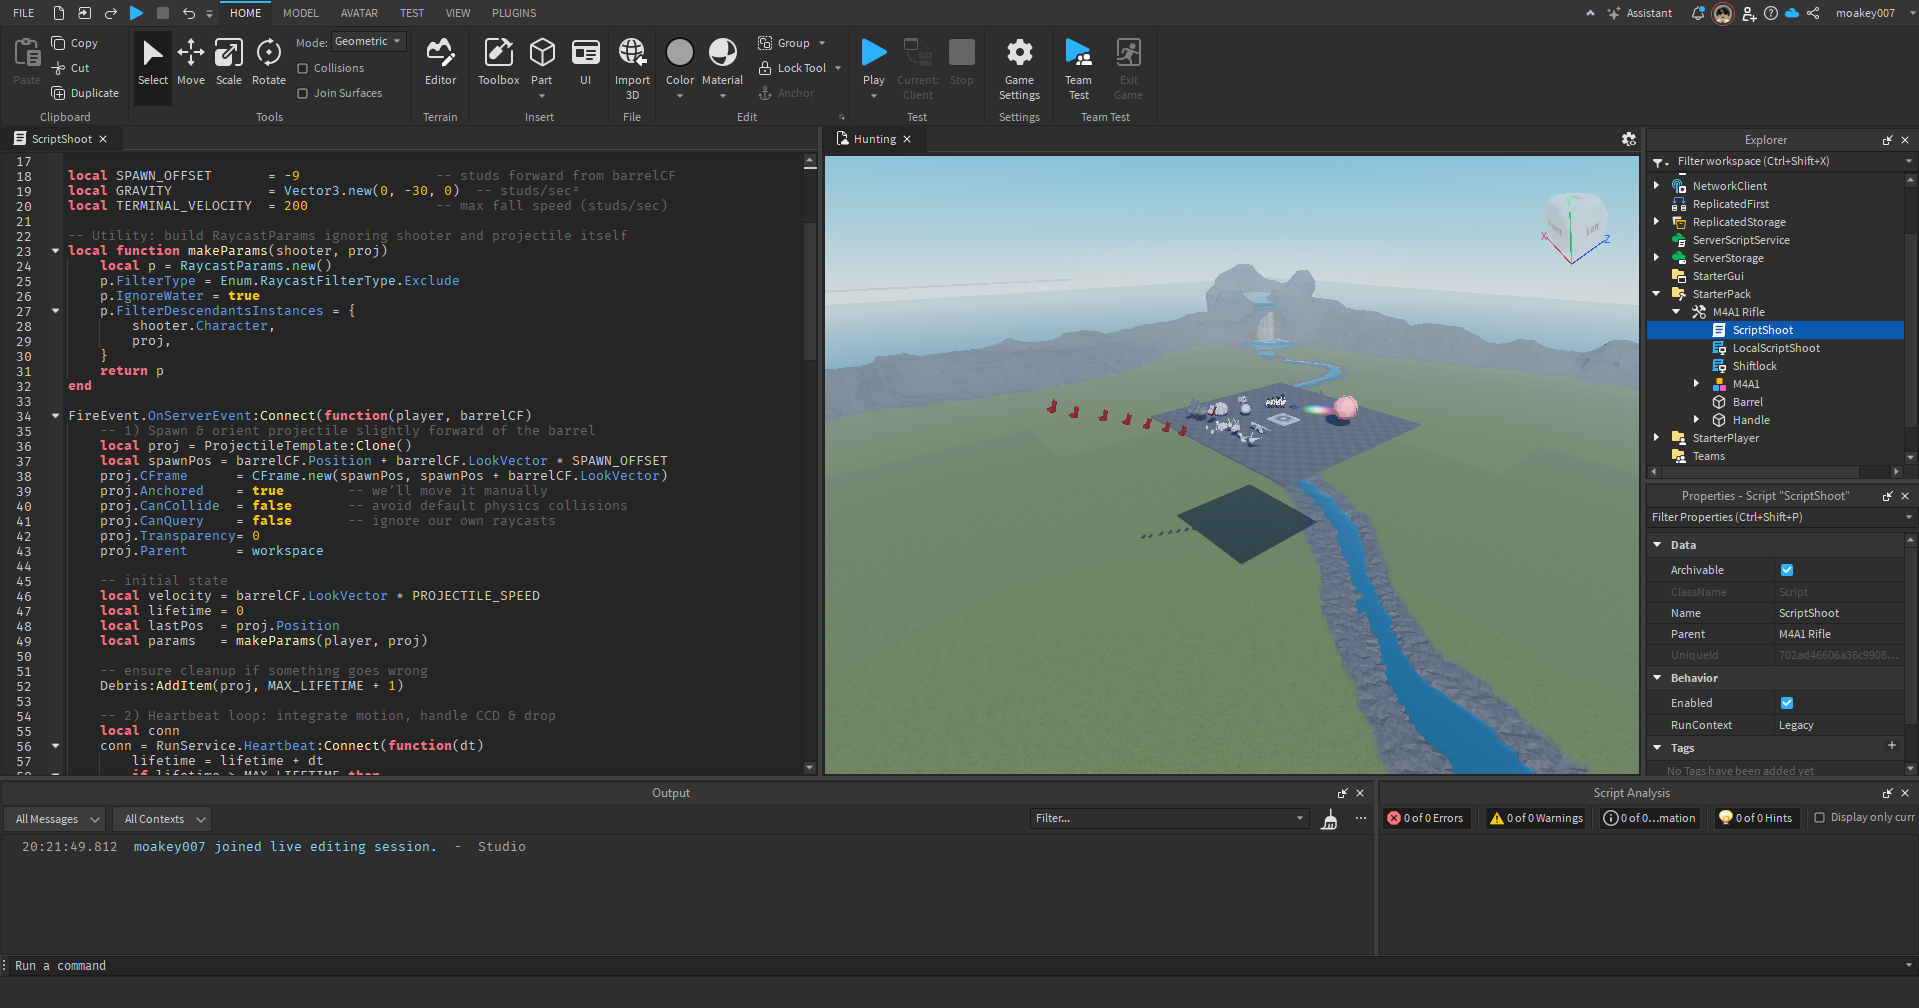Start Play test
Screen dimensions: 1919x1008
(x=874, y=52)
